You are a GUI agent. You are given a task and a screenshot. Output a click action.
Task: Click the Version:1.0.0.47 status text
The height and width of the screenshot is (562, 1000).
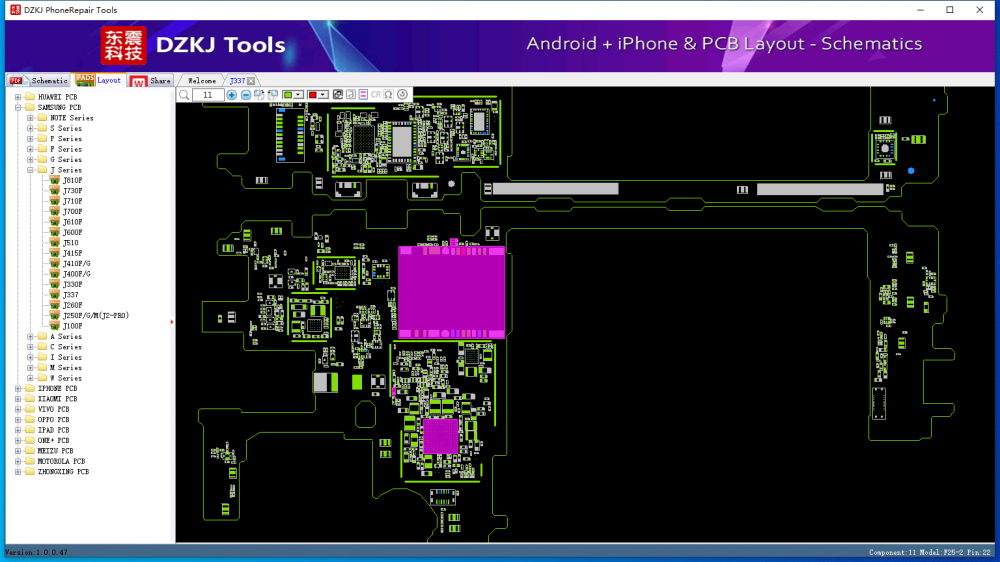(x=36, y=552)
